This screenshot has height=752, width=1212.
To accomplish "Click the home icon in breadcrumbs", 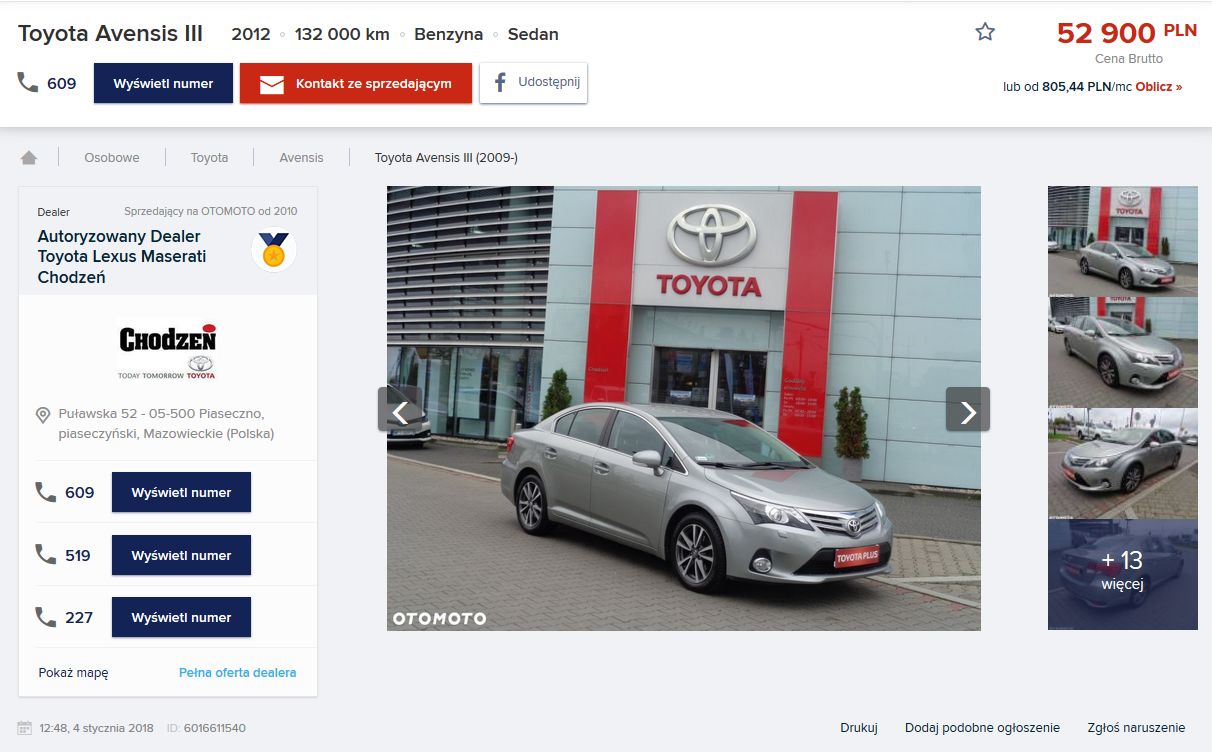I will pos(29,158).
